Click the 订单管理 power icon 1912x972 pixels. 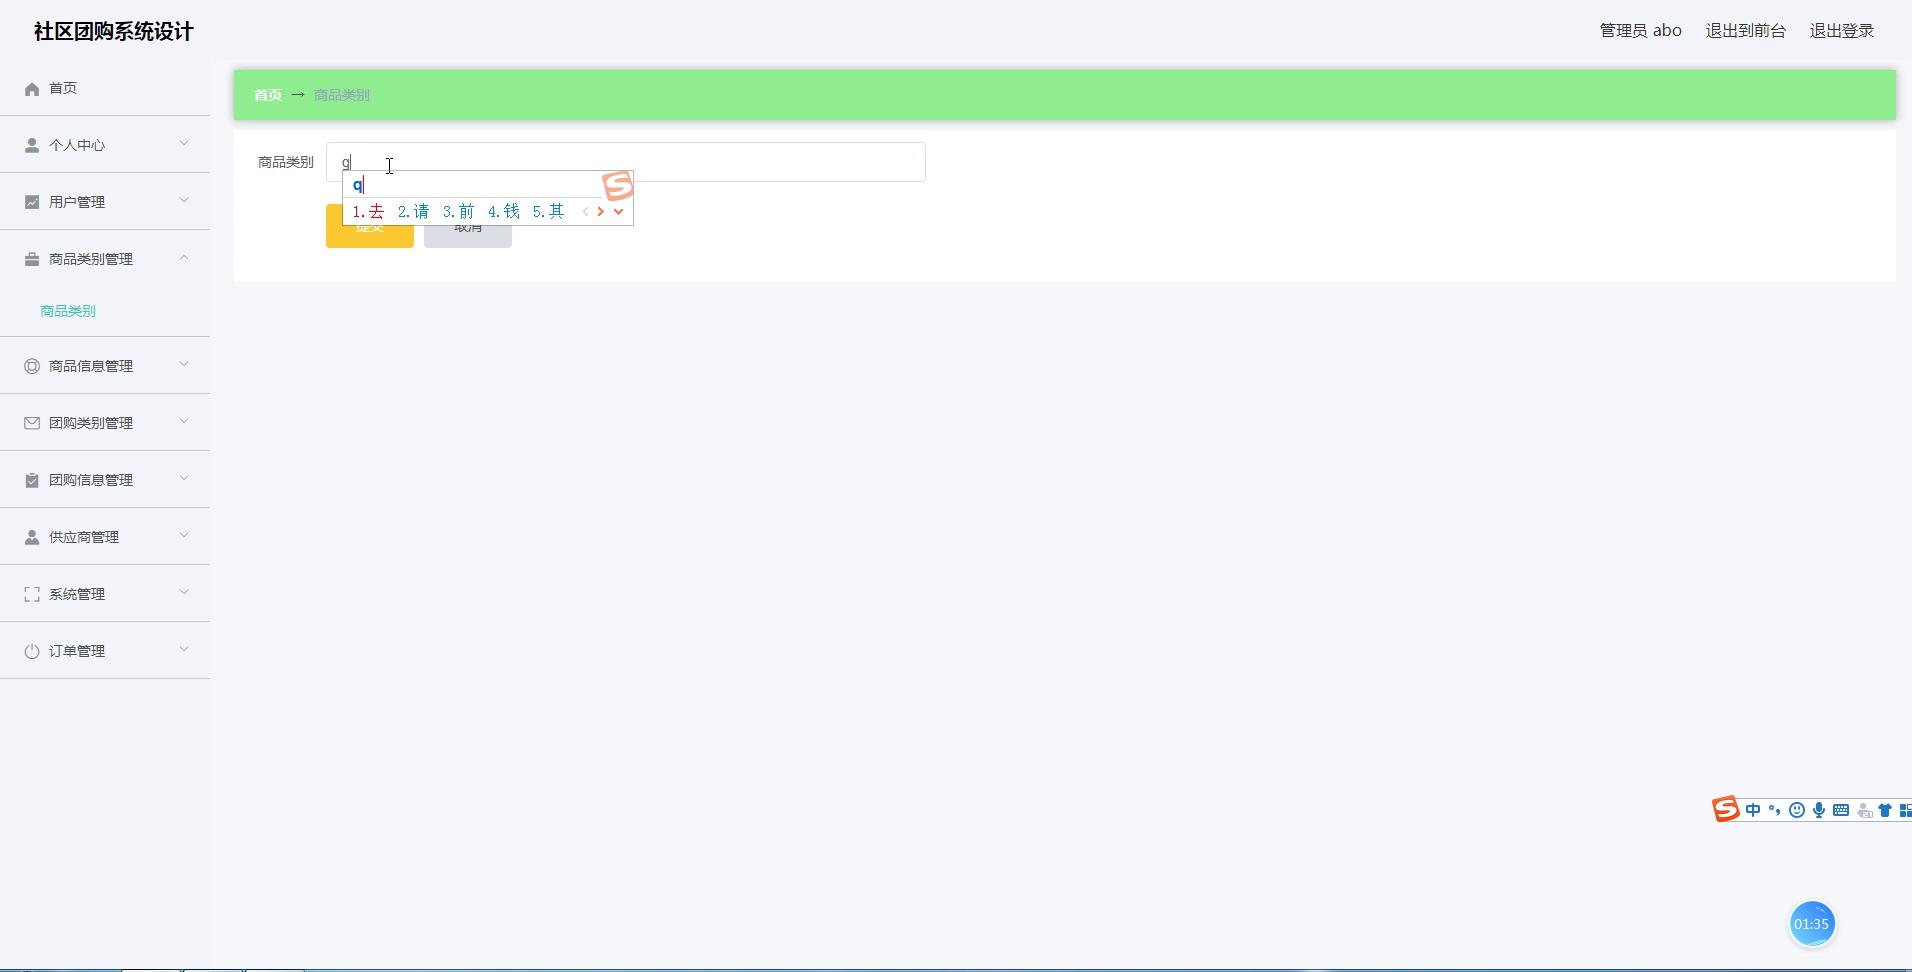coord(32,651)
